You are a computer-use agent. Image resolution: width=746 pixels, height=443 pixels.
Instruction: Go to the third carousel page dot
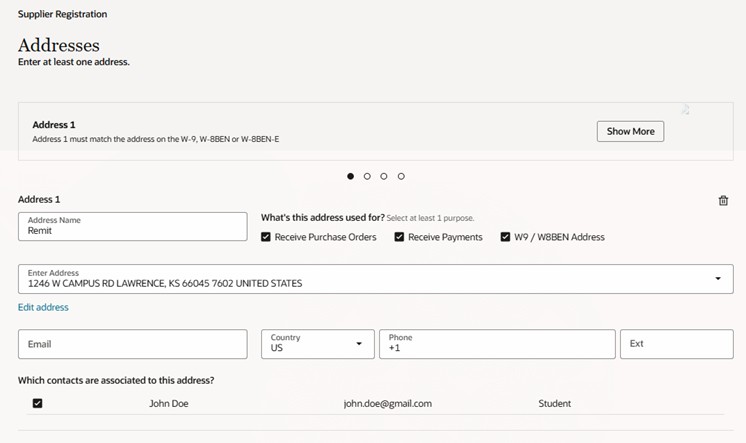(x=384, y=176)
